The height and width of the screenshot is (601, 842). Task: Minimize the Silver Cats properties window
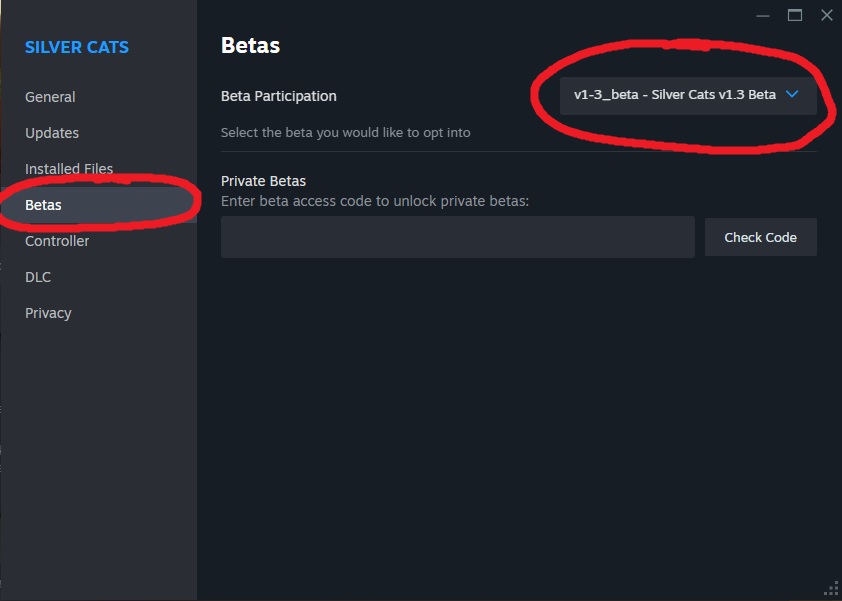pyautogui.click(x=763, y=15)
